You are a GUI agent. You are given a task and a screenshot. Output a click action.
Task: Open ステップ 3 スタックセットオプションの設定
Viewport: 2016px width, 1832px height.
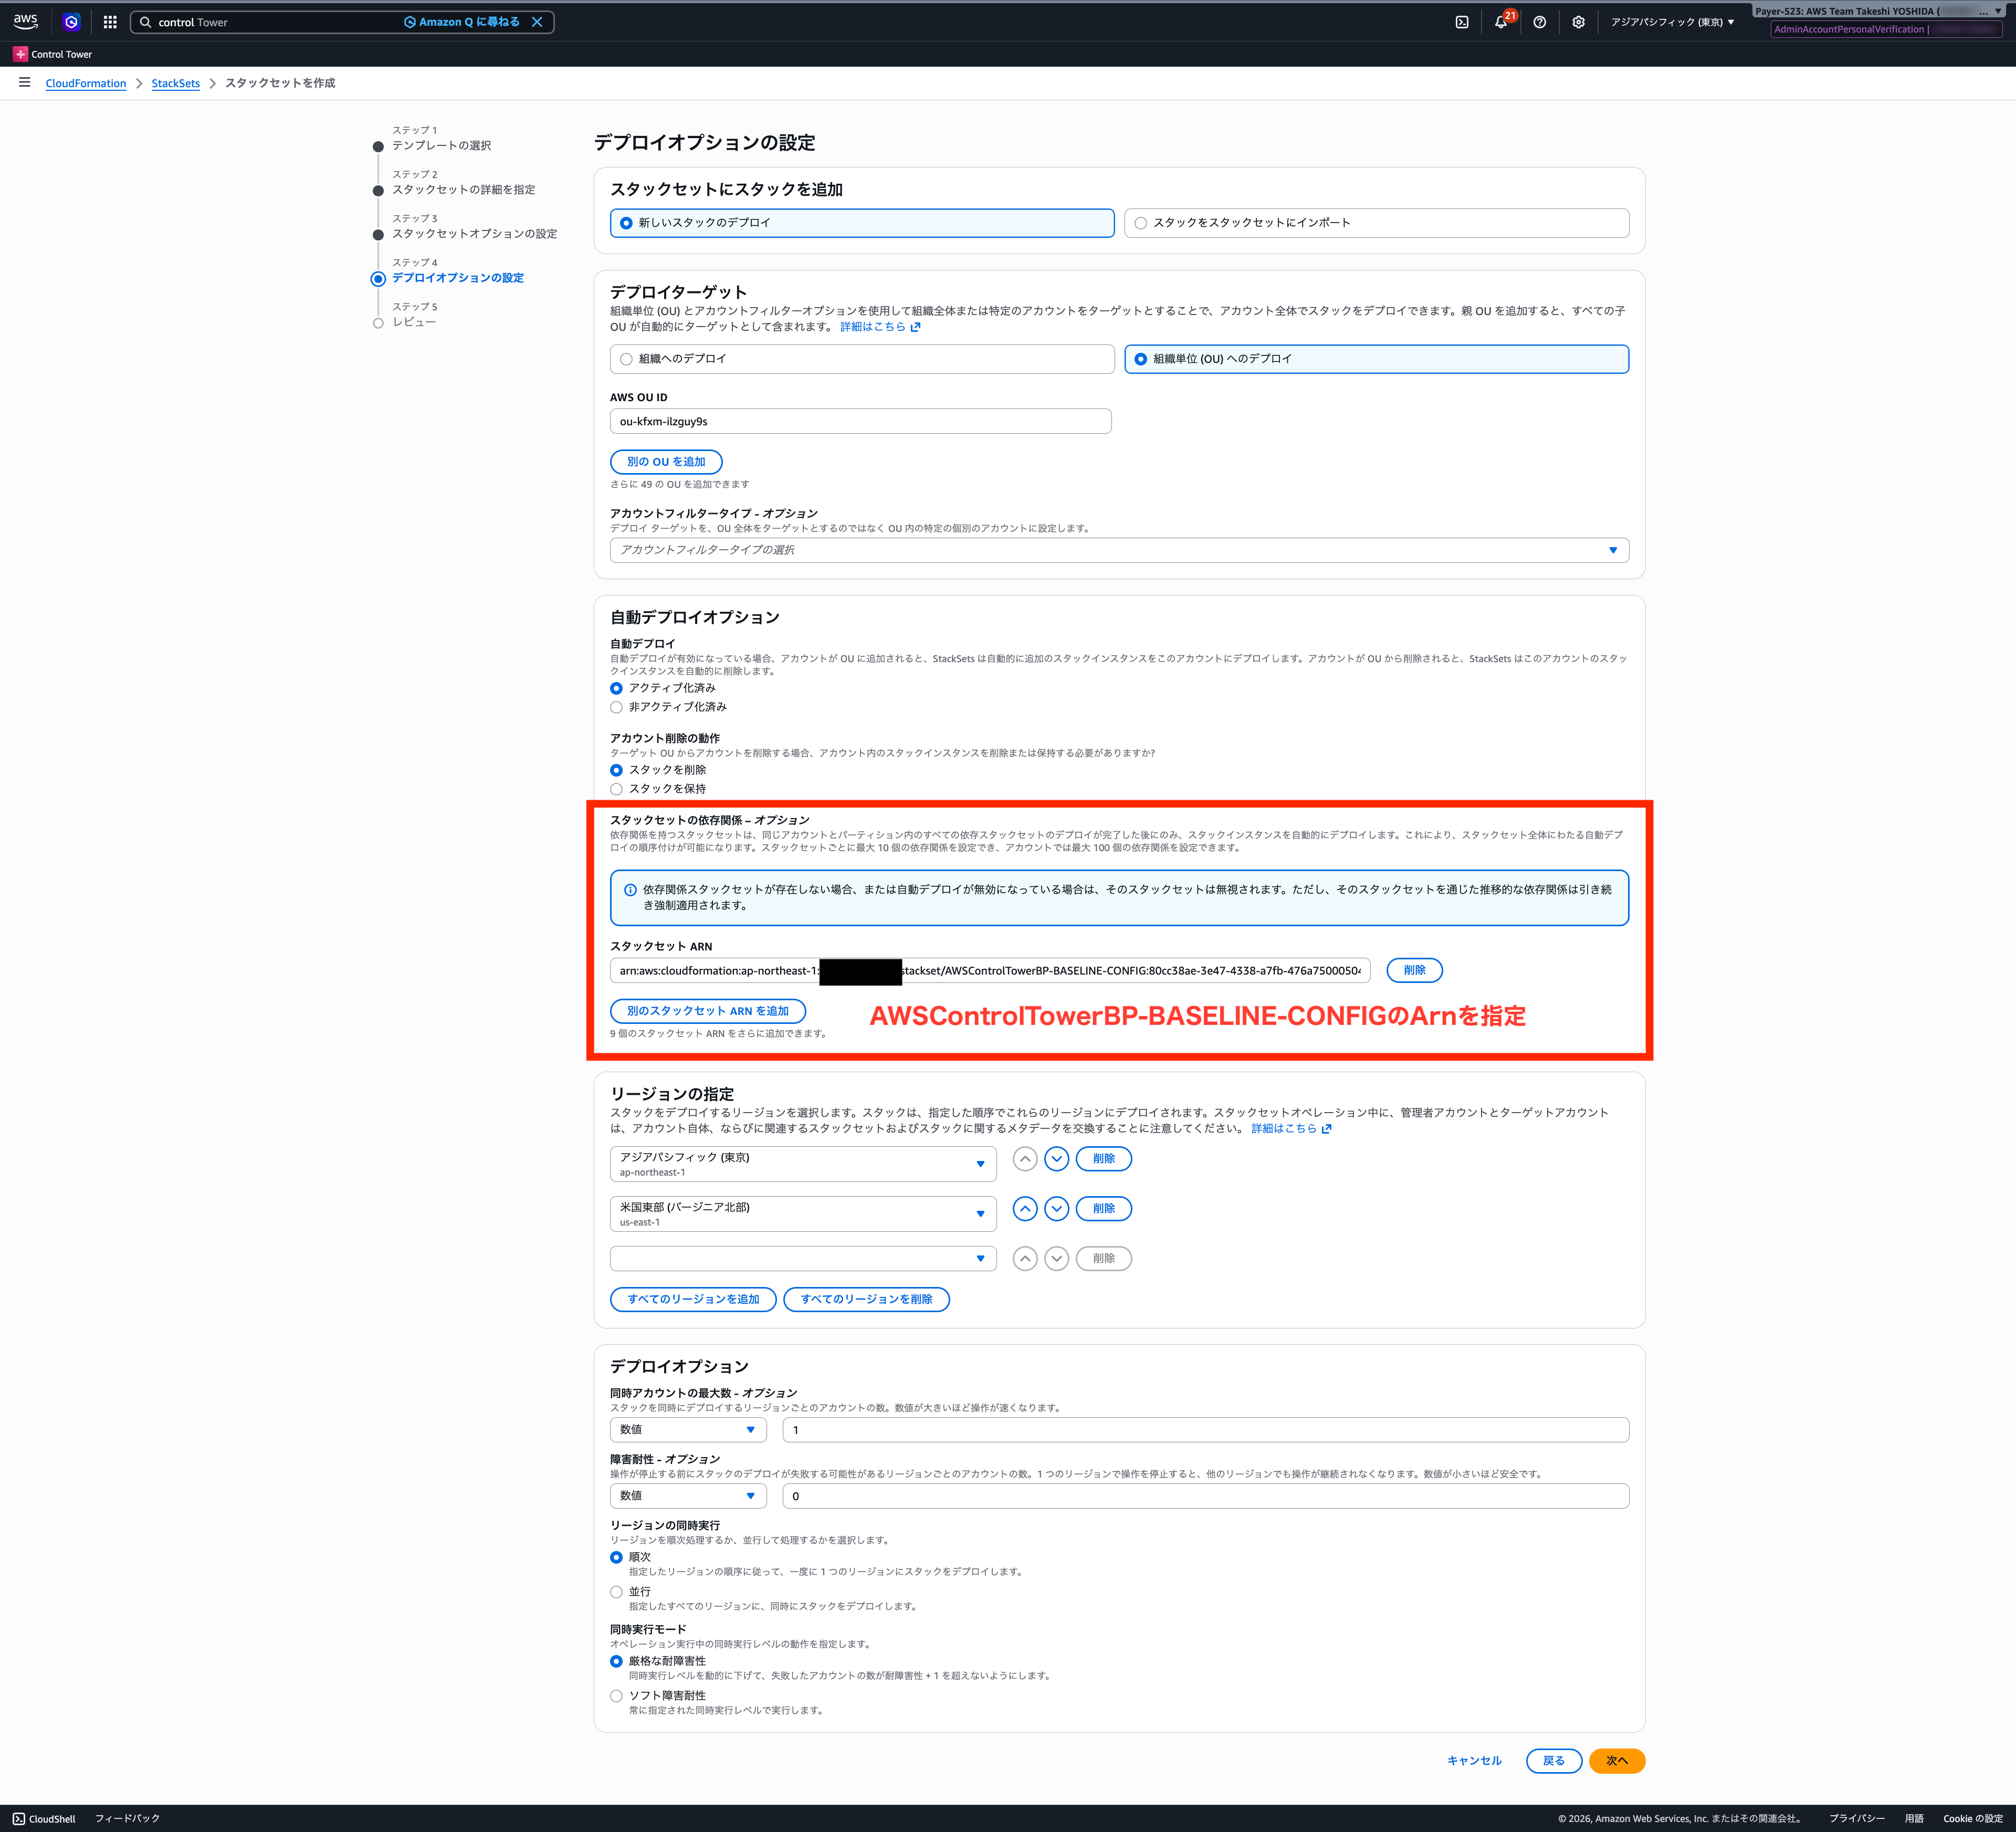tap(475, 234)
